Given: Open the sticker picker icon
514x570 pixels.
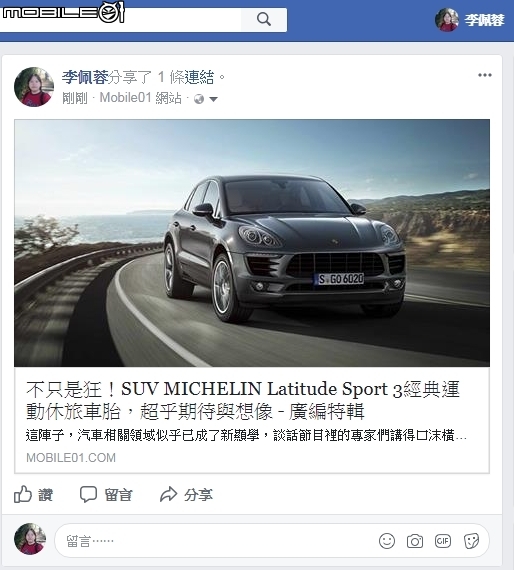Looking at the screenshot, I should click(471, 541).
